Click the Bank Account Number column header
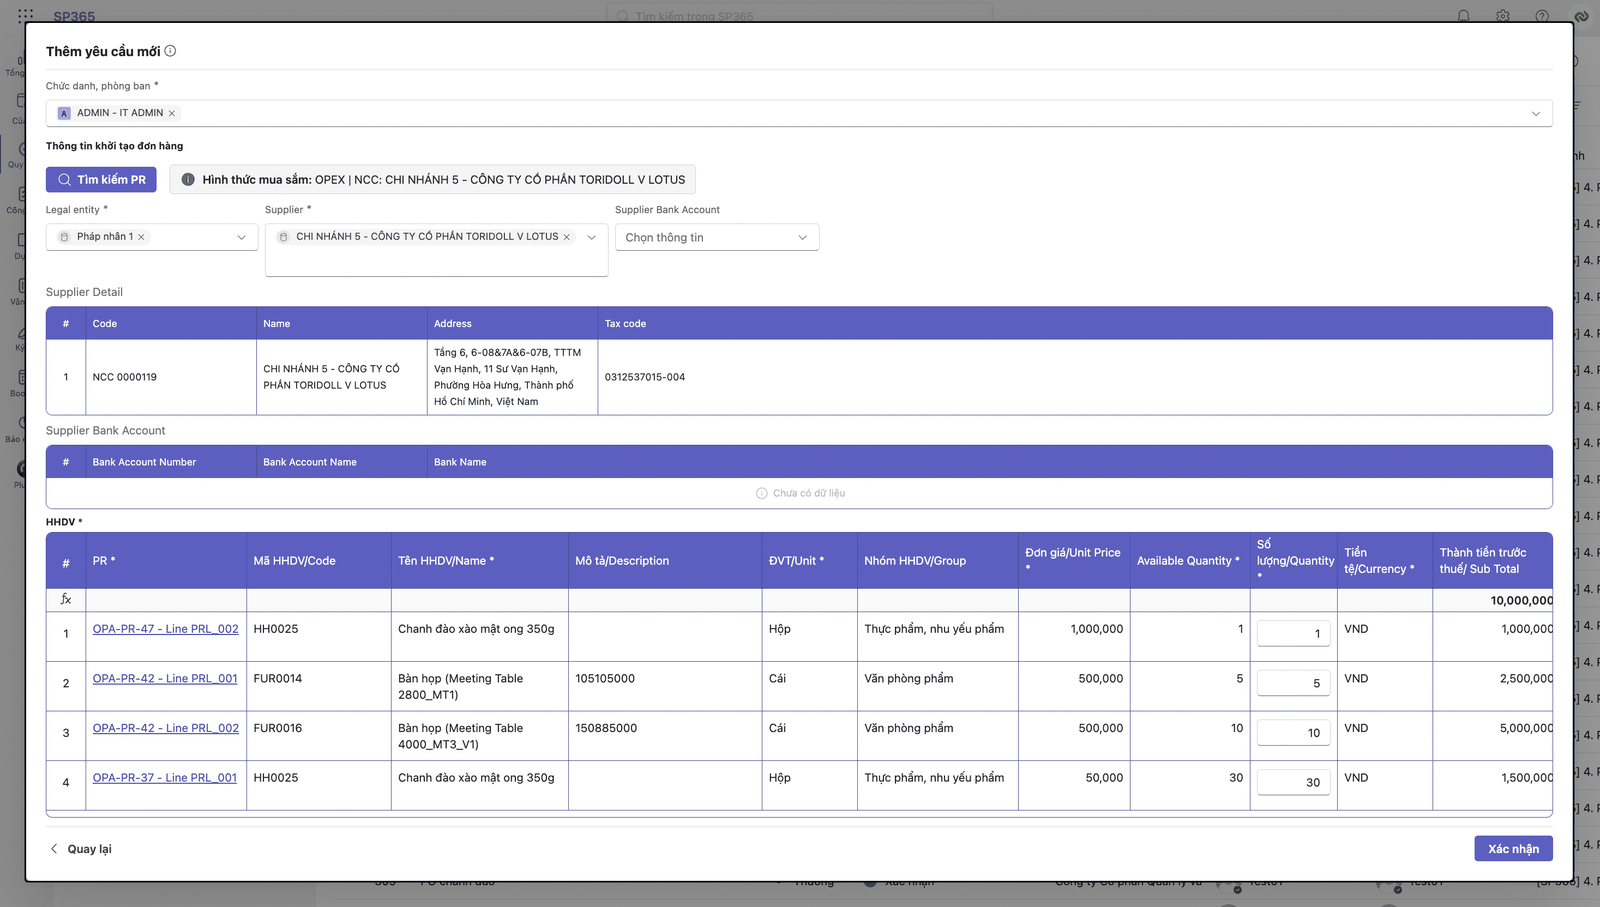1600x907 pixels. point(171,462)
